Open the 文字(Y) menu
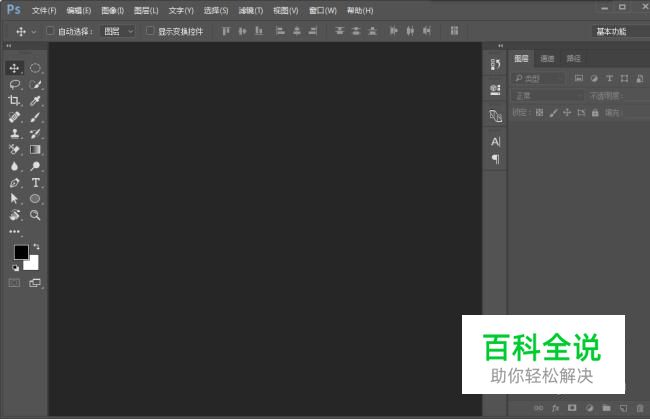This screenshot has height=419, width=650. coord(181,11)
